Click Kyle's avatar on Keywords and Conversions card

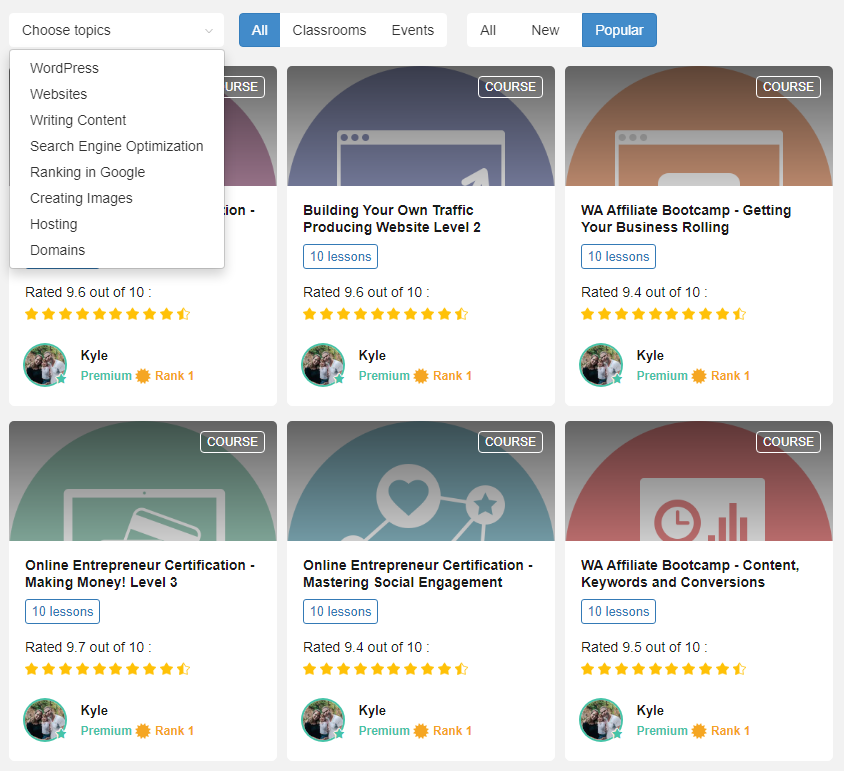pyautogui.click(x=601, y=720)
